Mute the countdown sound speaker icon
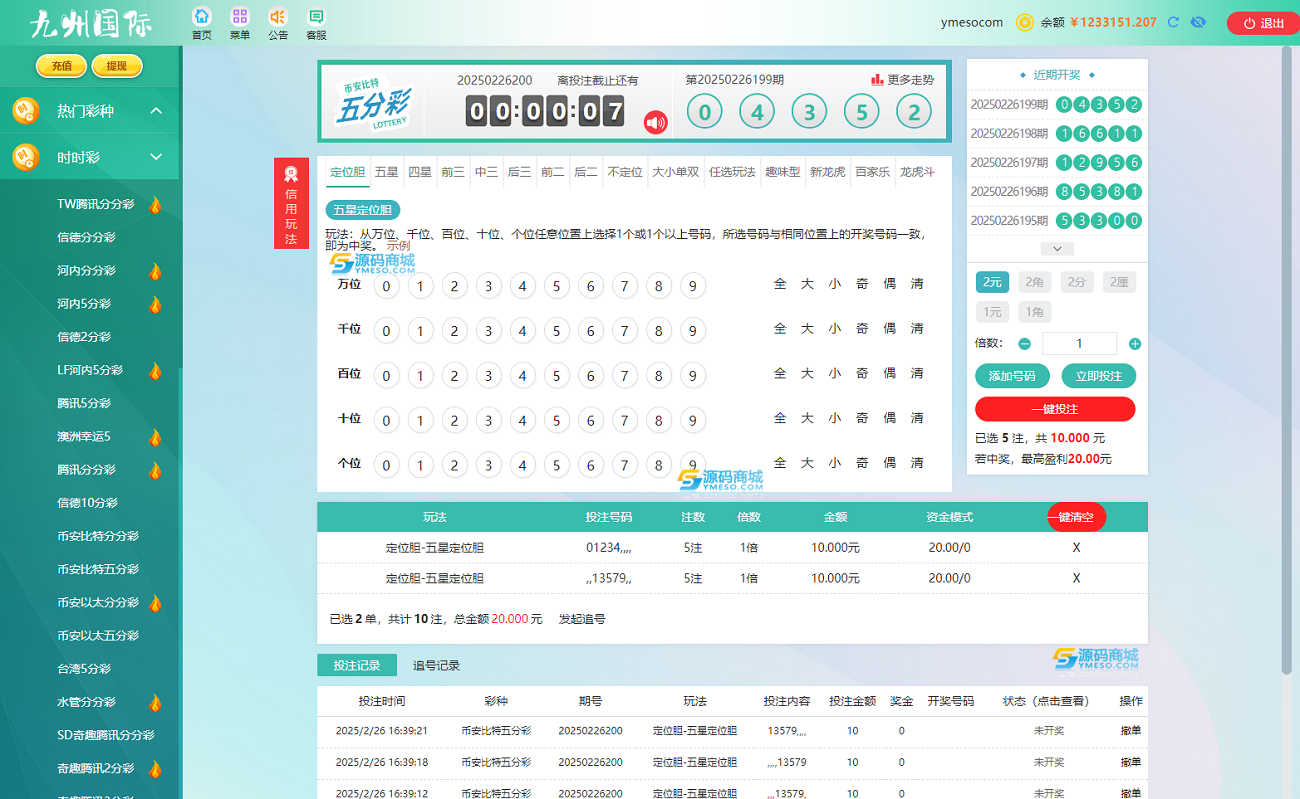Viewport: 1300px width, 799px height. tap(656, 122)
